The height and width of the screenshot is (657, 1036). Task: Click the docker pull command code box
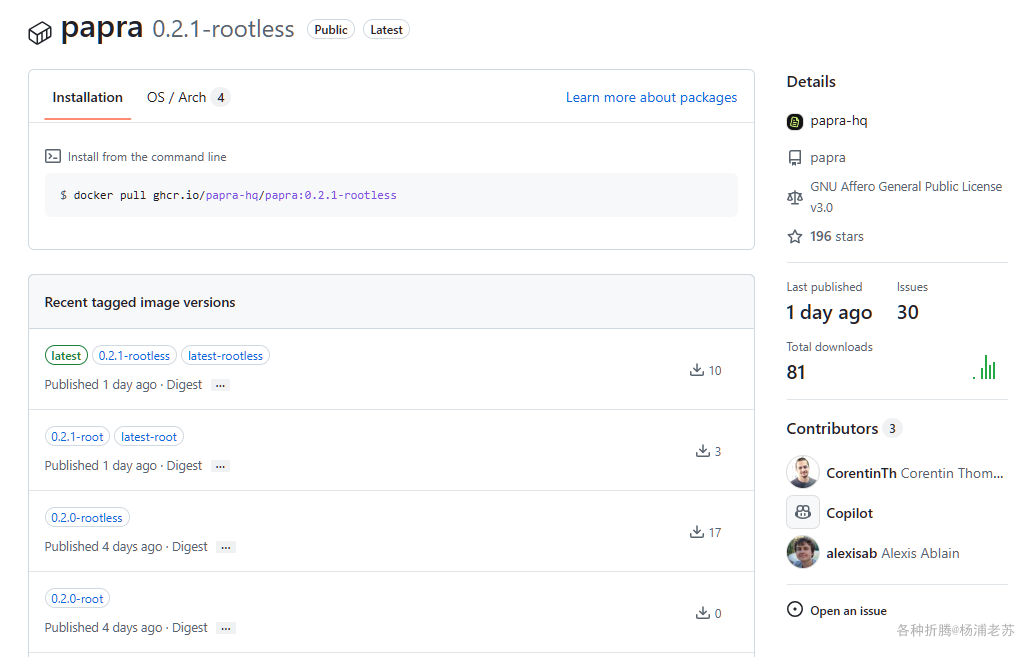pyautogui.click(x=391, y=195)
